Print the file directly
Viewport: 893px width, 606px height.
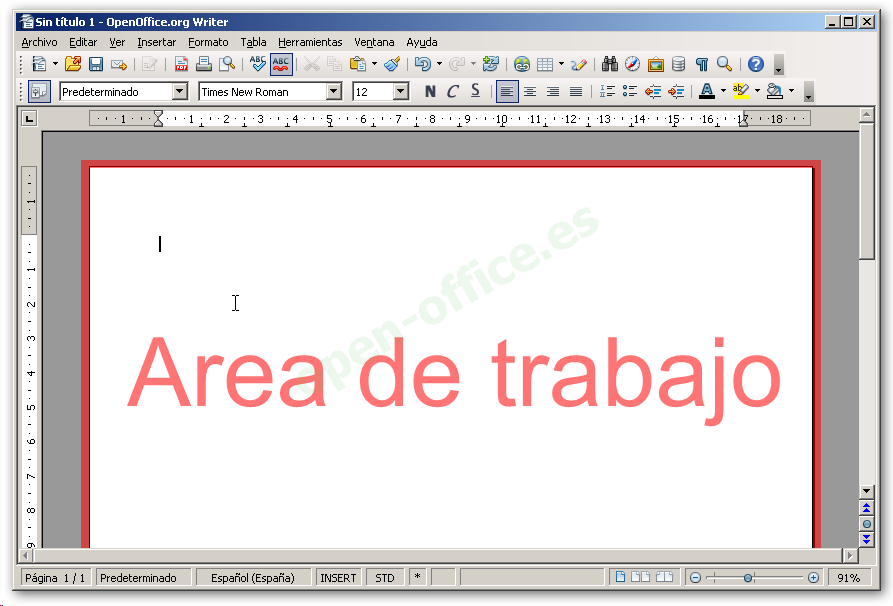point(203,64)
